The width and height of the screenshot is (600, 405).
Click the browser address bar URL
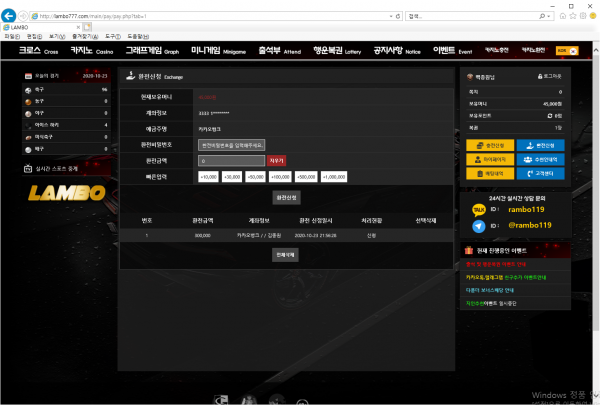coord(93,16)
